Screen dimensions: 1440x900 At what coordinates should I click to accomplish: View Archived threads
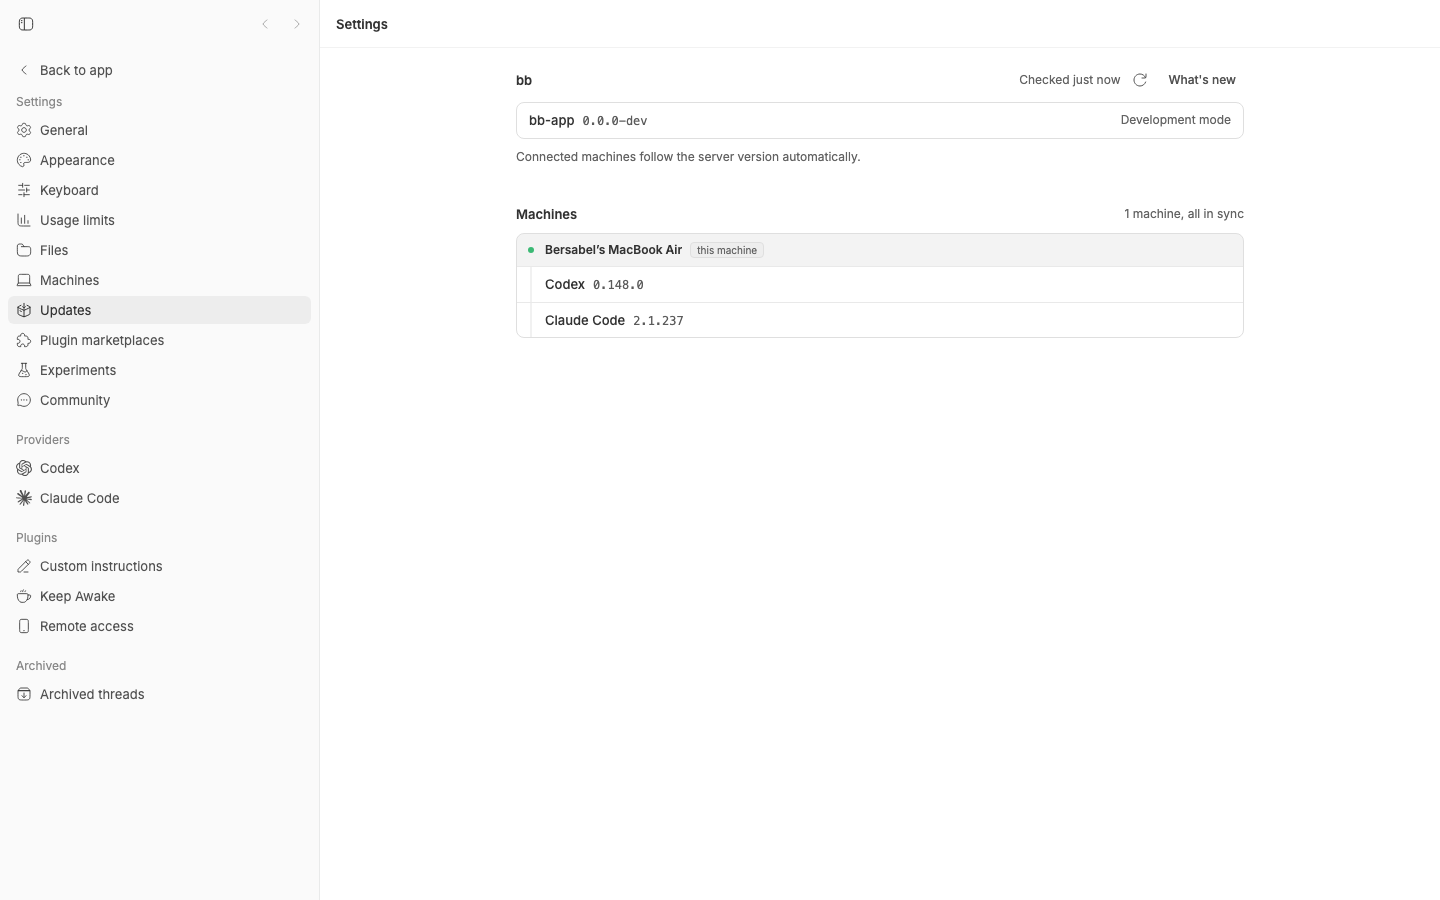159,694
